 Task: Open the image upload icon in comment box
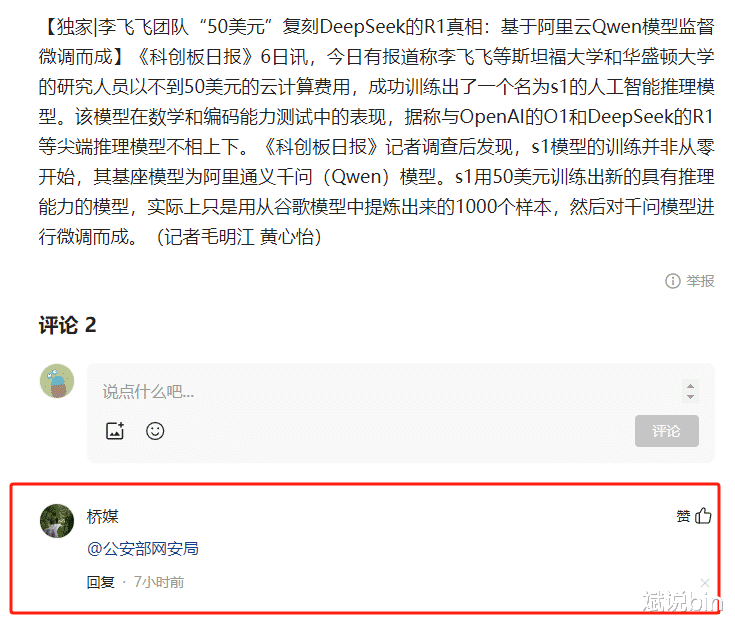(x=115, y=431)
